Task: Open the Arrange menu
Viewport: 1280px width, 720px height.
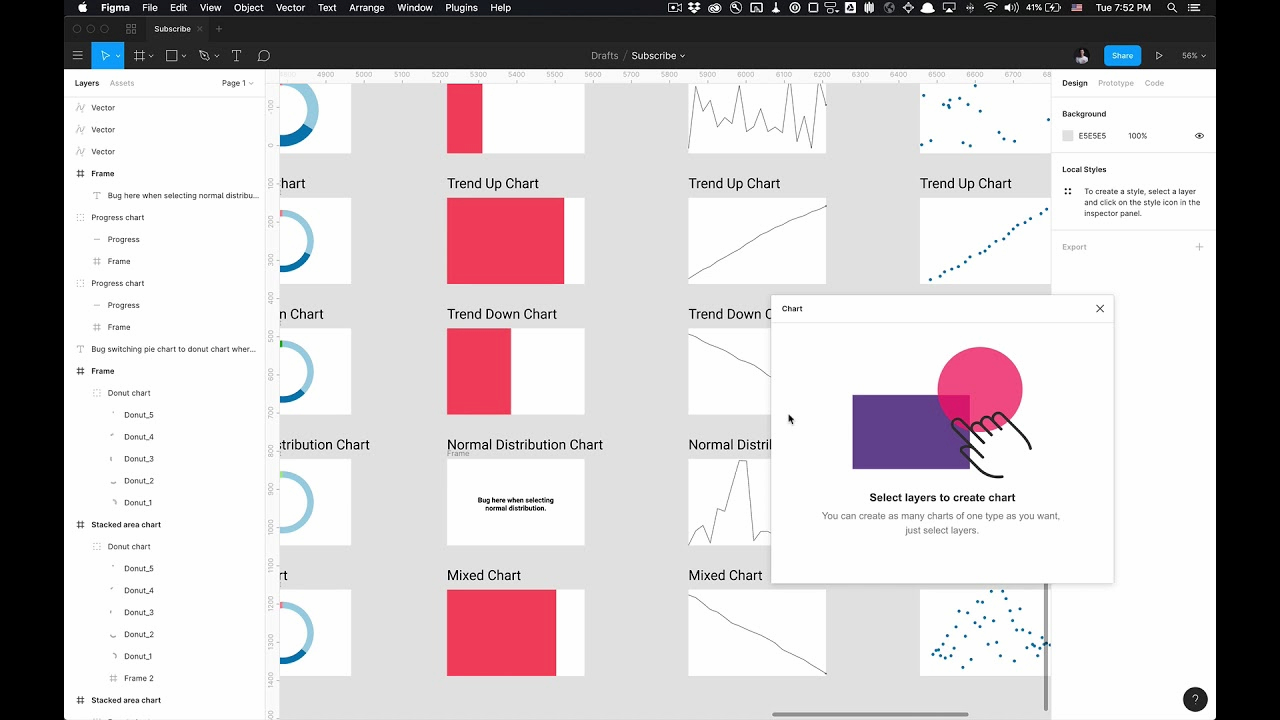Action: [366, 7]
